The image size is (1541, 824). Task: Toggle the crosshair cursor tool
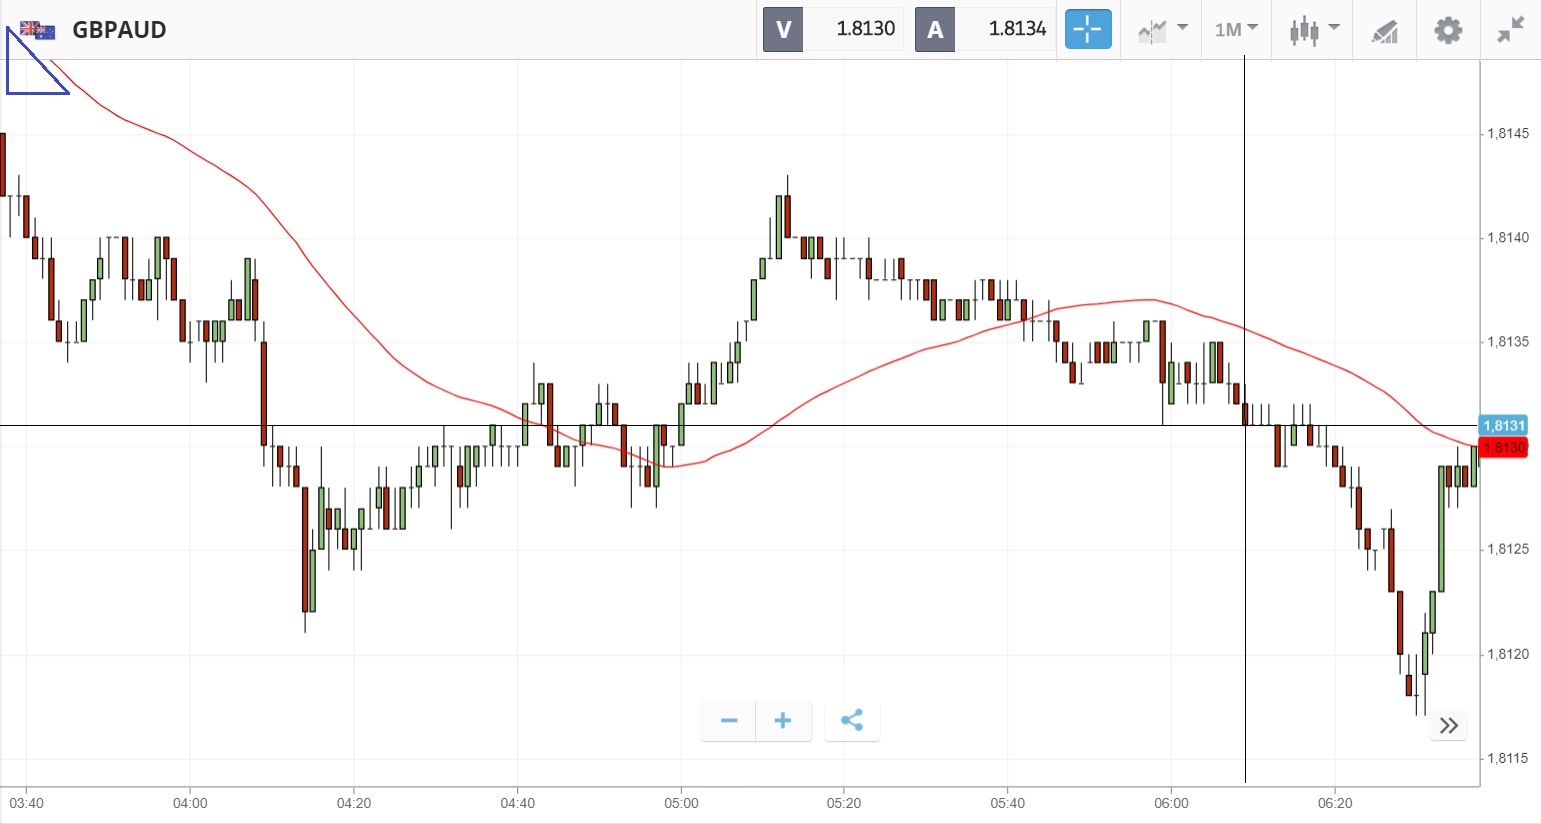[x=1088, y=30]
